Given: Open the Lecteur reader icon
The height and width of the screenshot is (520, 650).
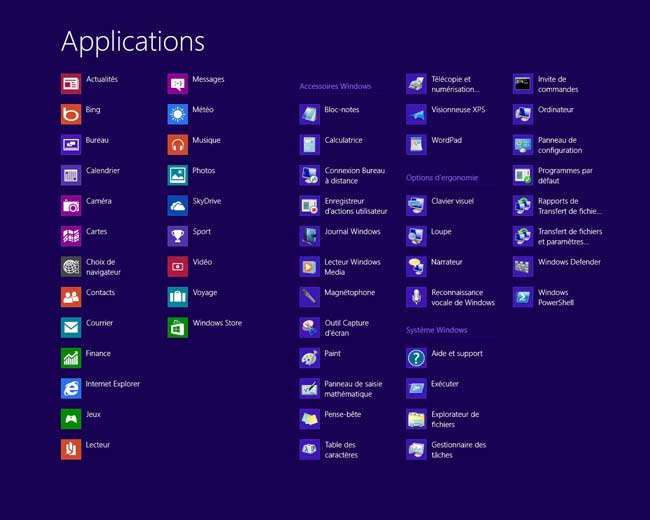Looking at the screenshot, I should click(x=71, y=449).
